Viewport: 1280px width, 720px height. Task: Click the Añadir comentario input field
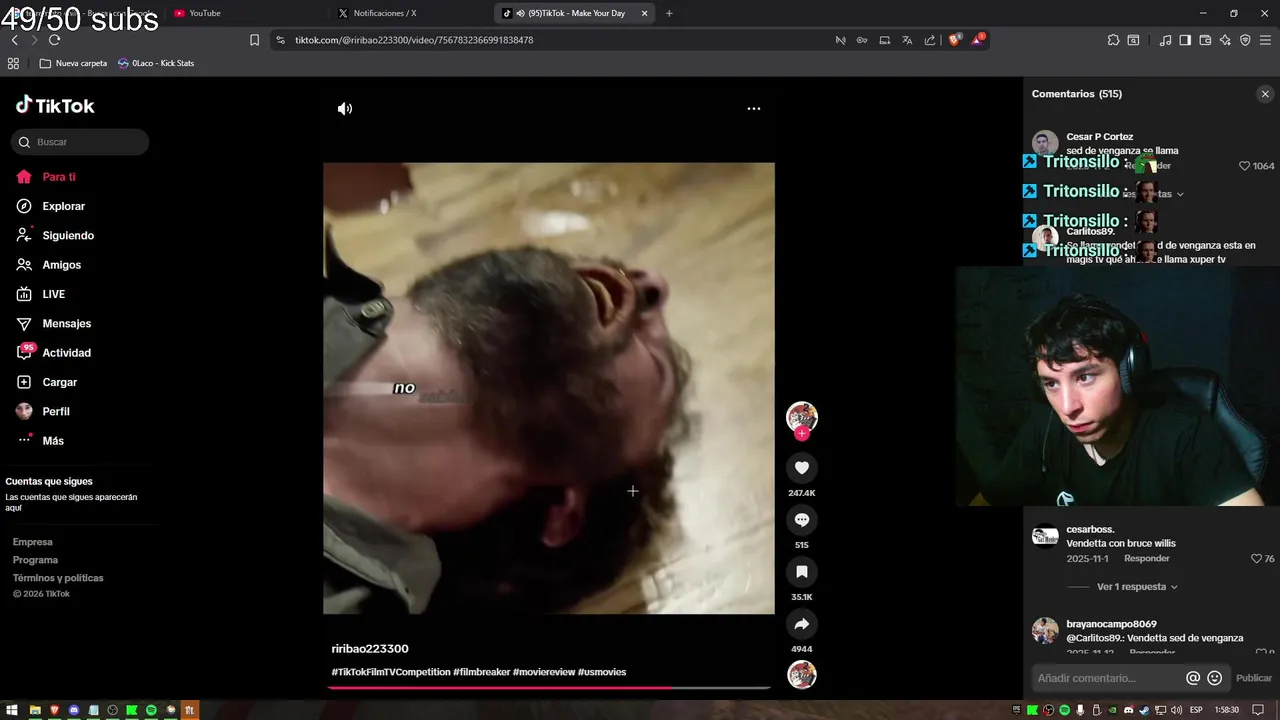tap(1108, 678)
